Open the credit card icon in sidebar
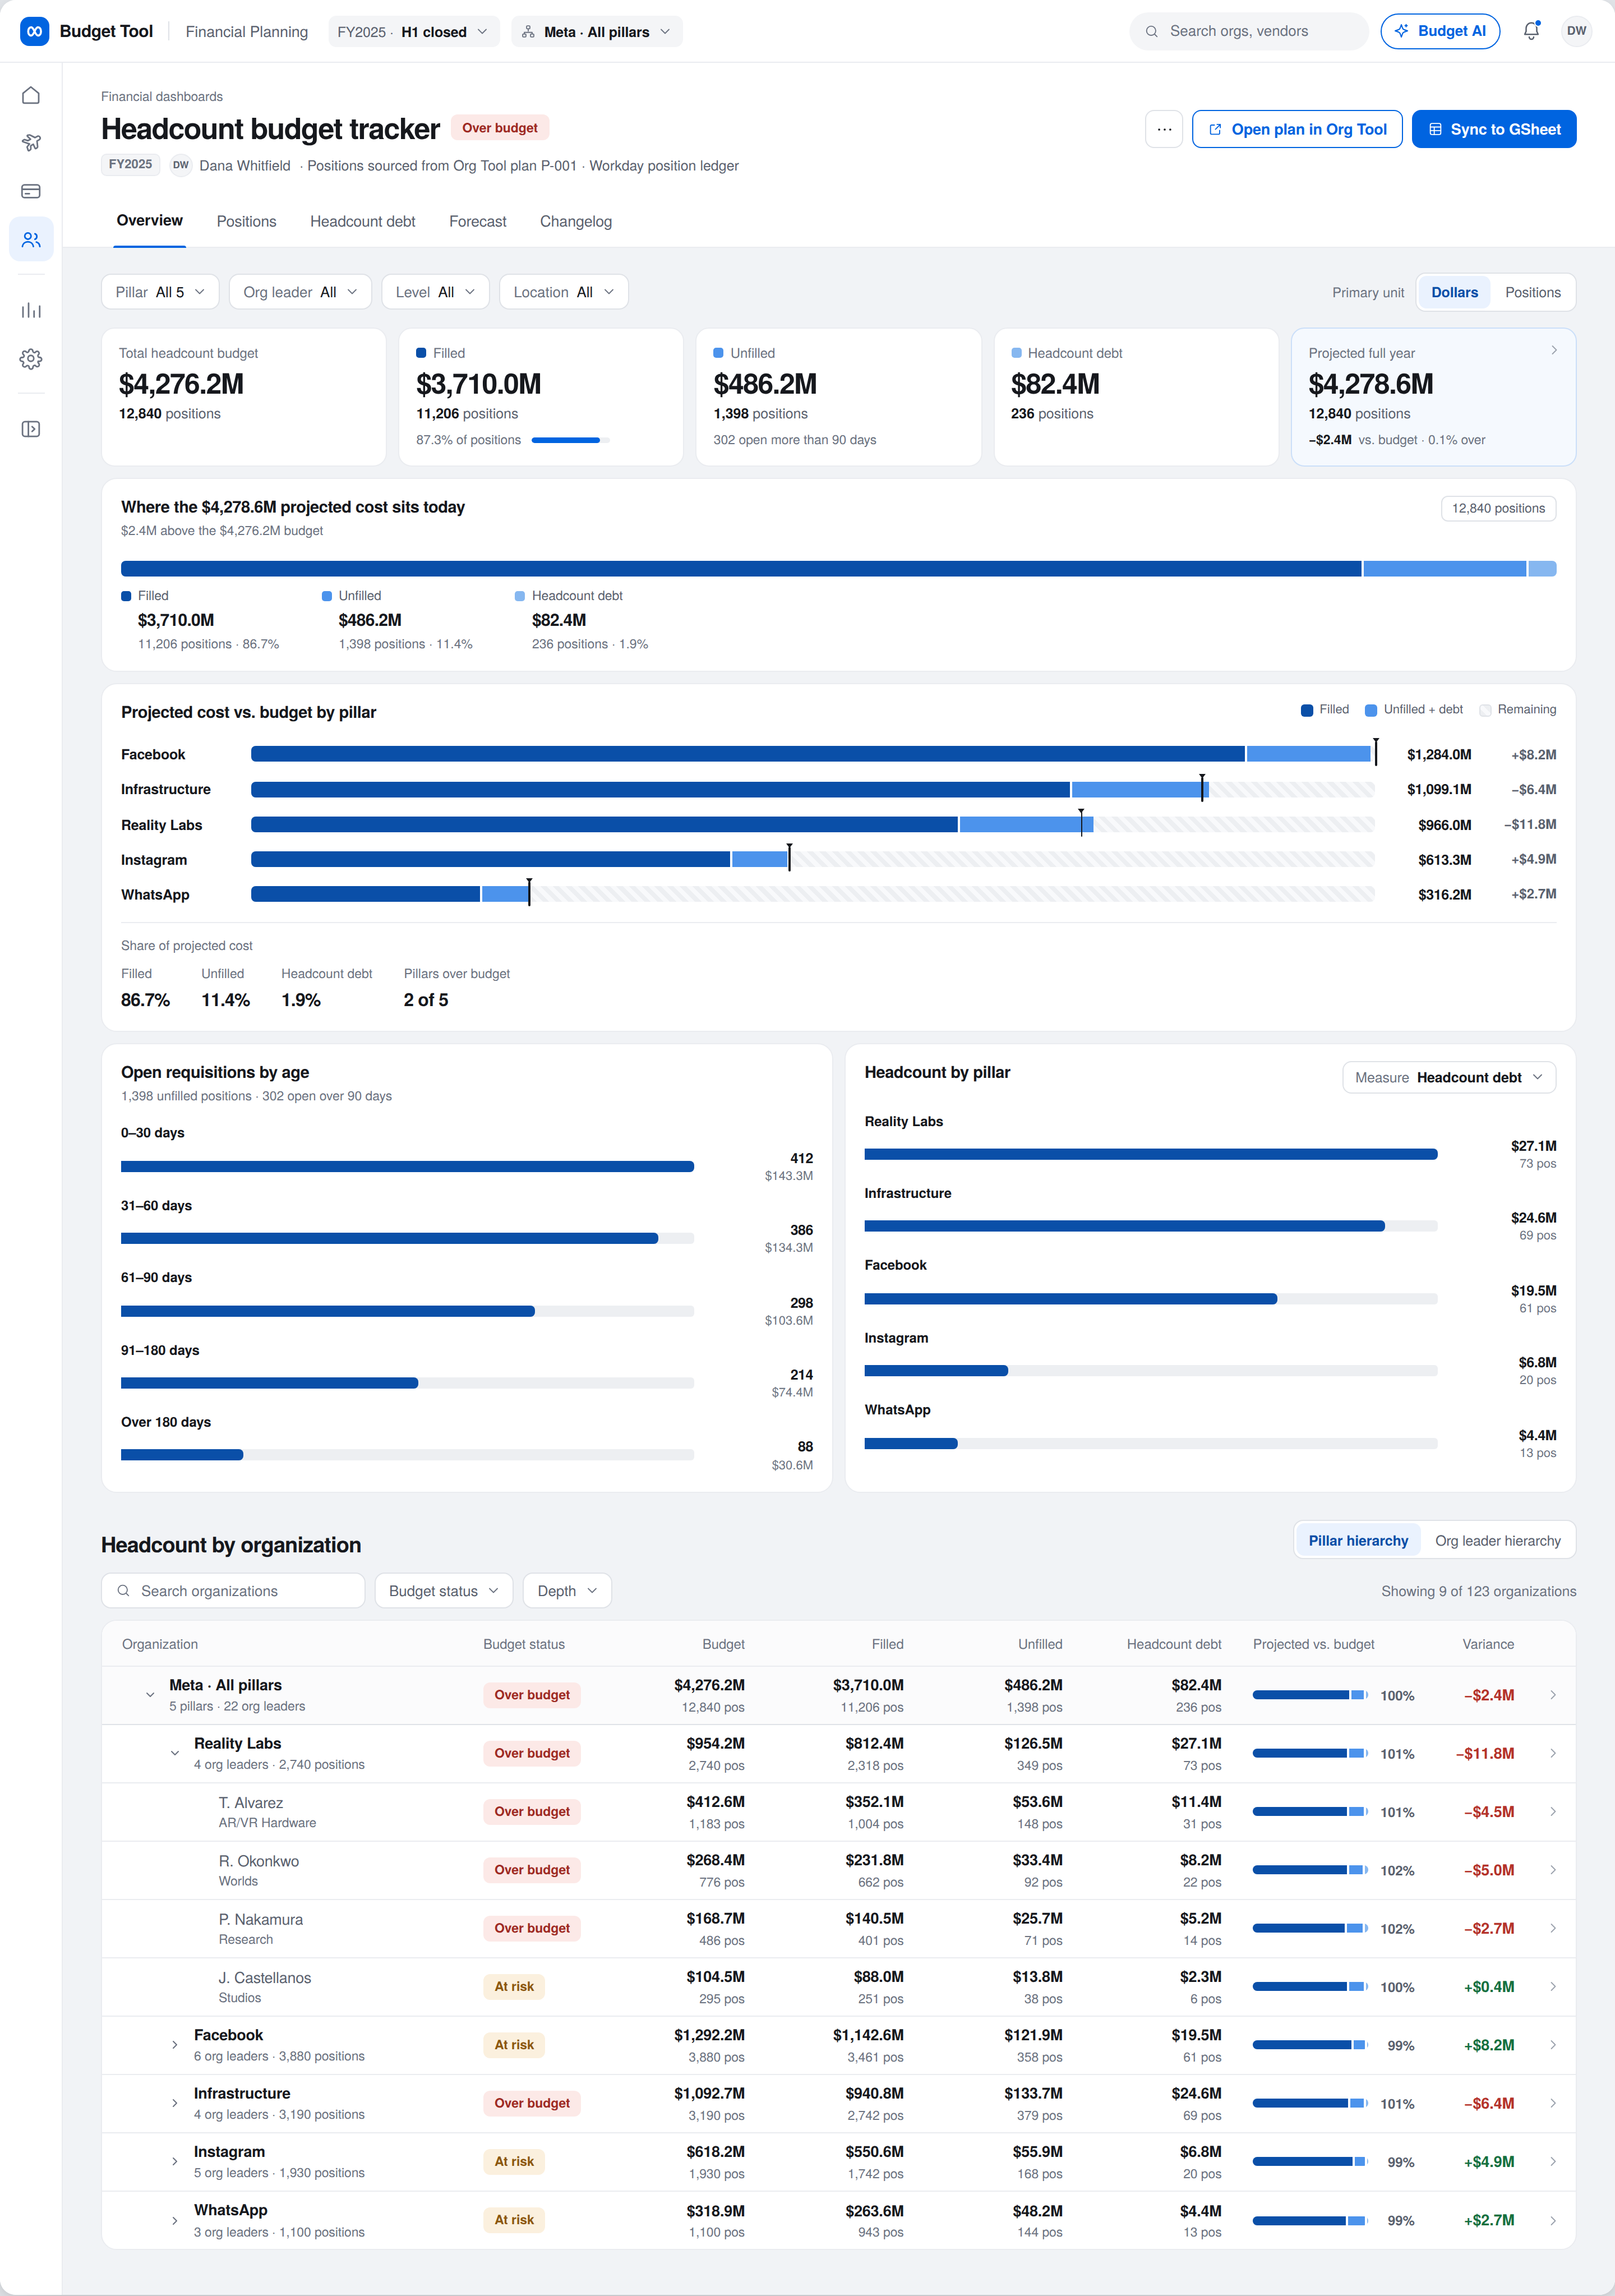The height and width of the screenshot is (2296, 1615). [31, 191]
